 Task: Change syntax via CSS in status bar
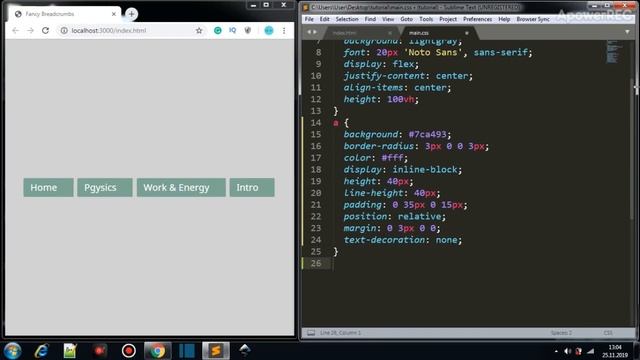point(608,333)
